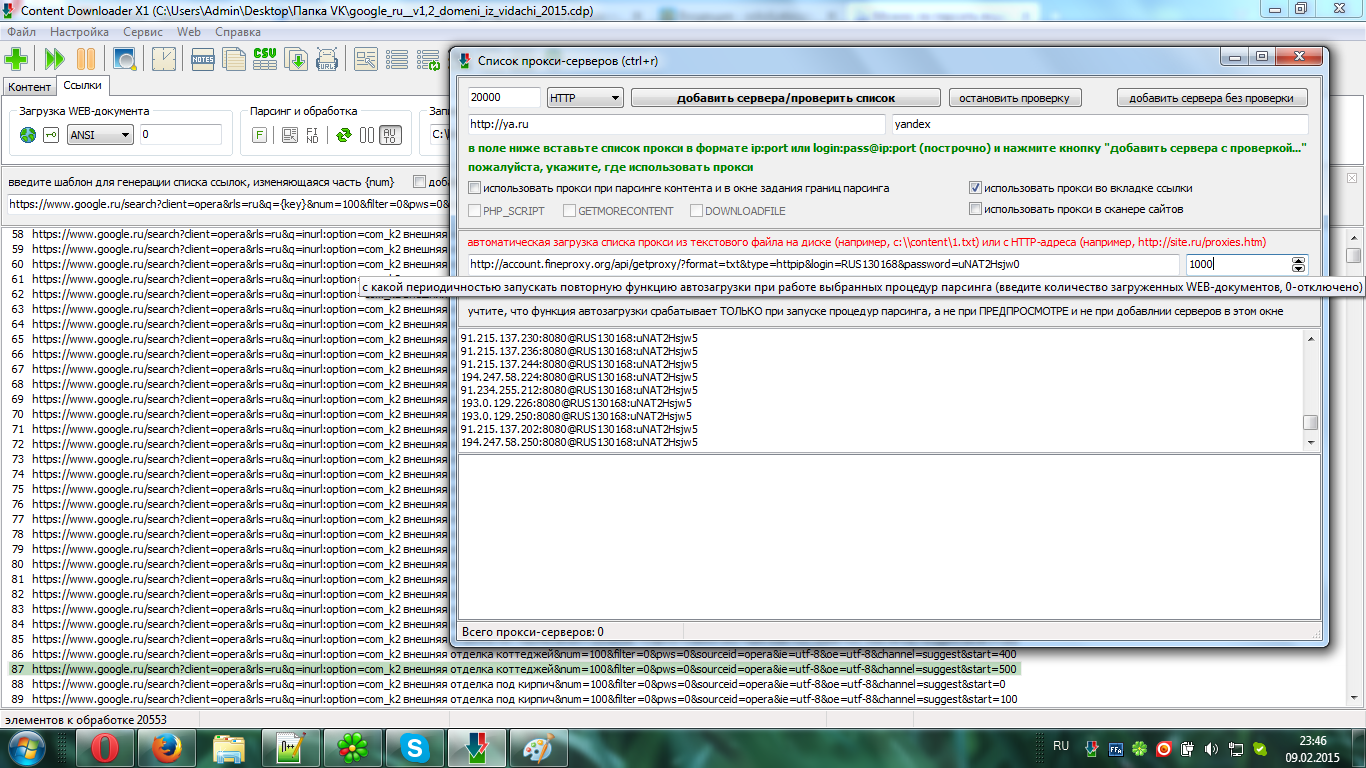
Task: Open the scheduler clock icon
Action: (x=163, y=59)
